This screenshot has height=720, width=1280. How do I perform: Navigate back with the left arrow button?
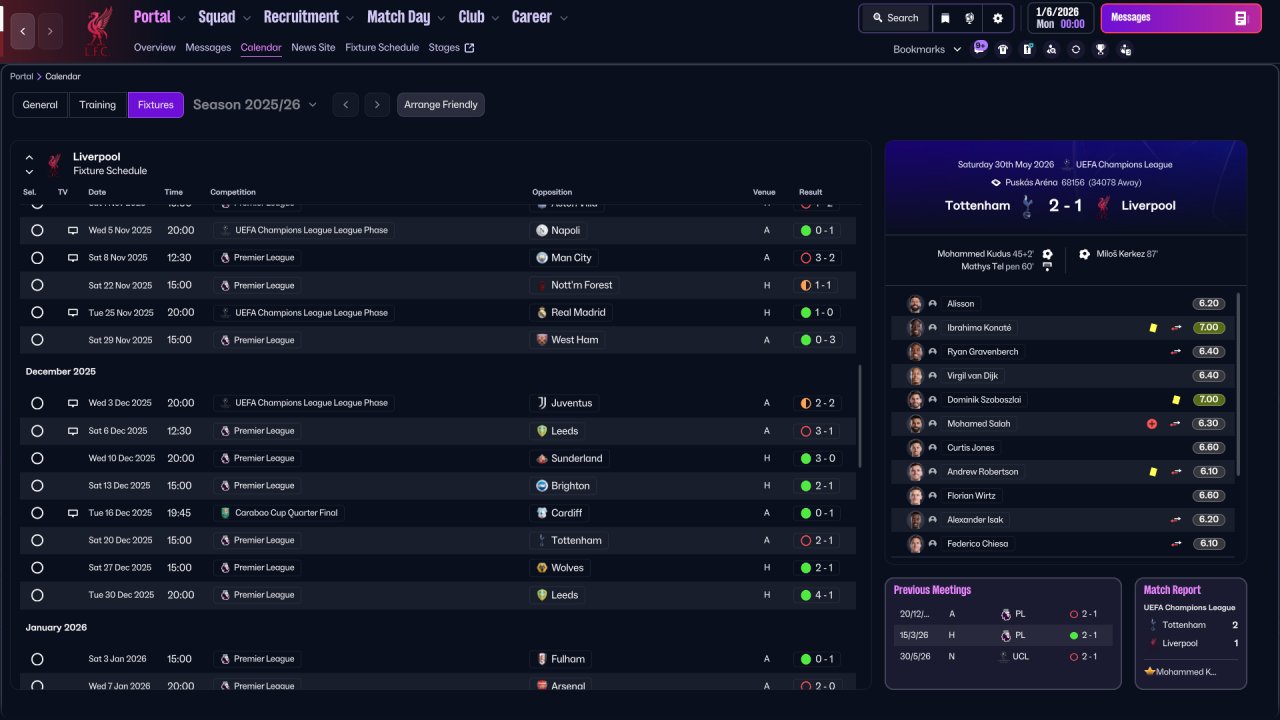[x=23, y=31]
